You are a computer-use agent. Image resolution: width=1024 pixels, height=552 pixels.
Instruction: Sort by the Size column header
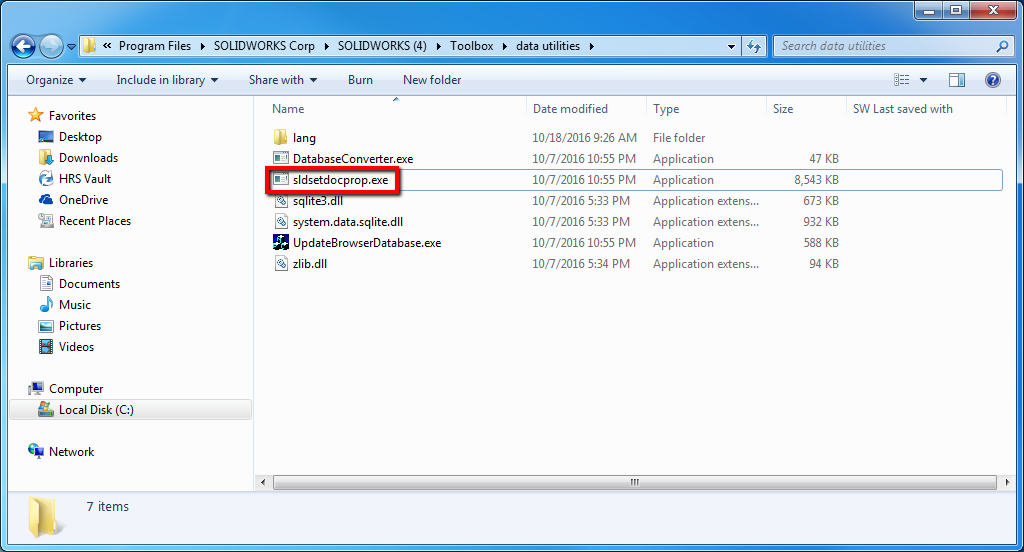pyautogui.click(x=807, y=108)
